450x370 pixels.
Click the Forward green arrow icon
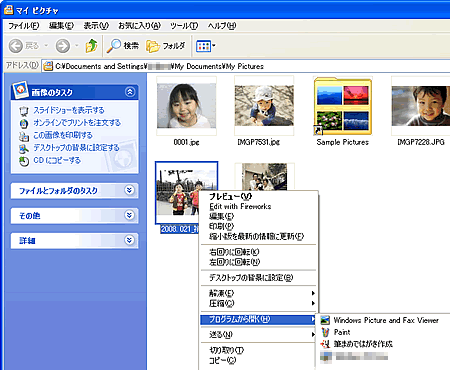63,46
